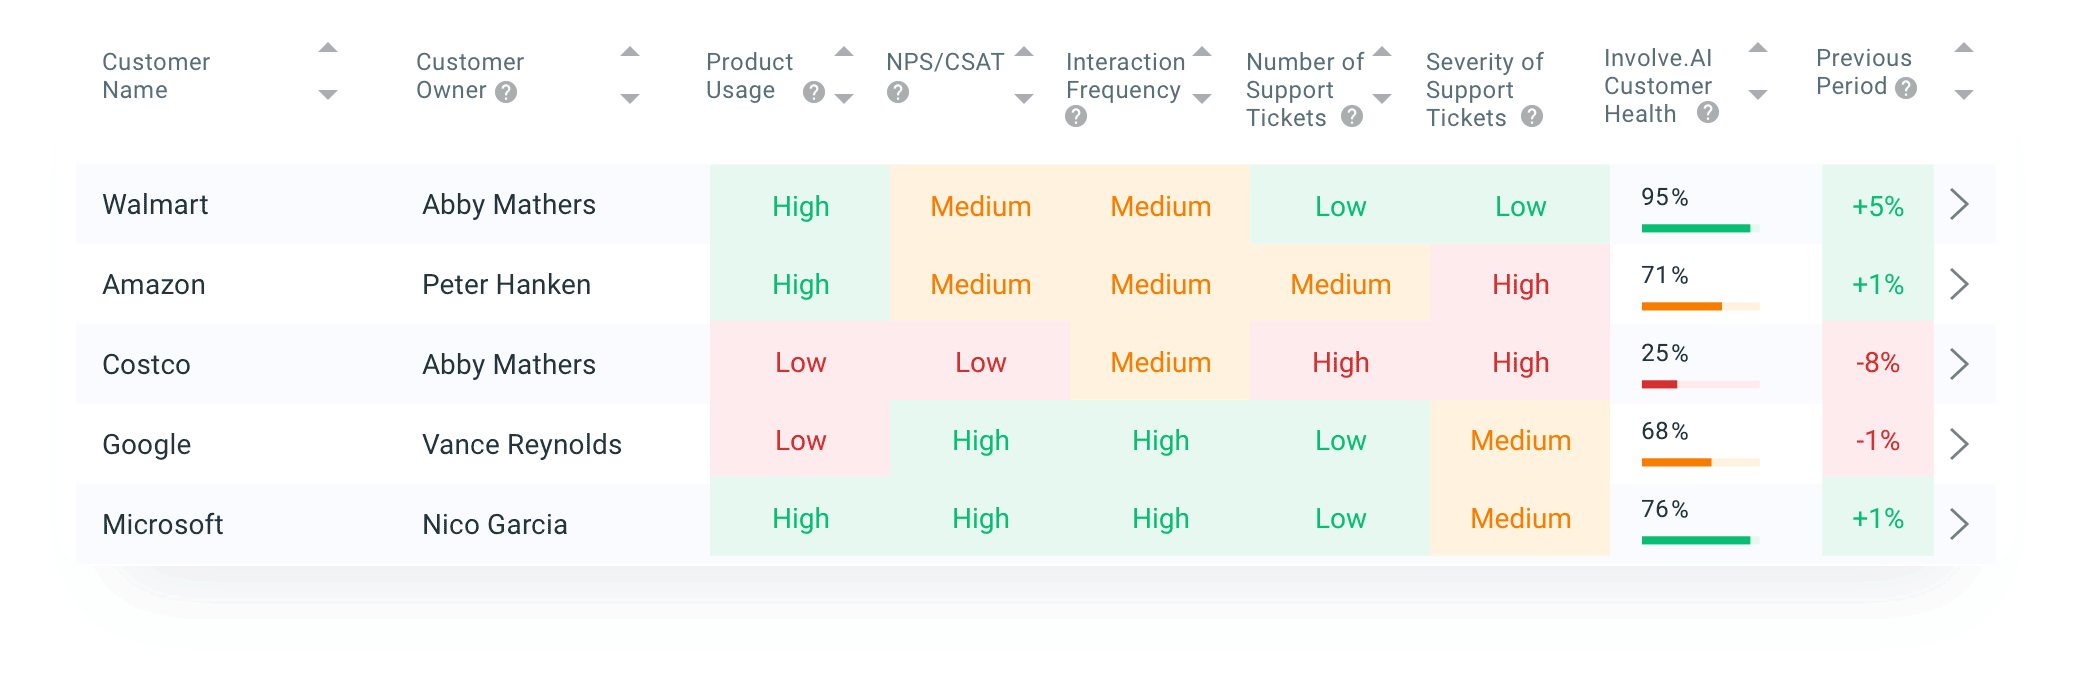Open Number of Support Tickets help icon

point(1352,116)
